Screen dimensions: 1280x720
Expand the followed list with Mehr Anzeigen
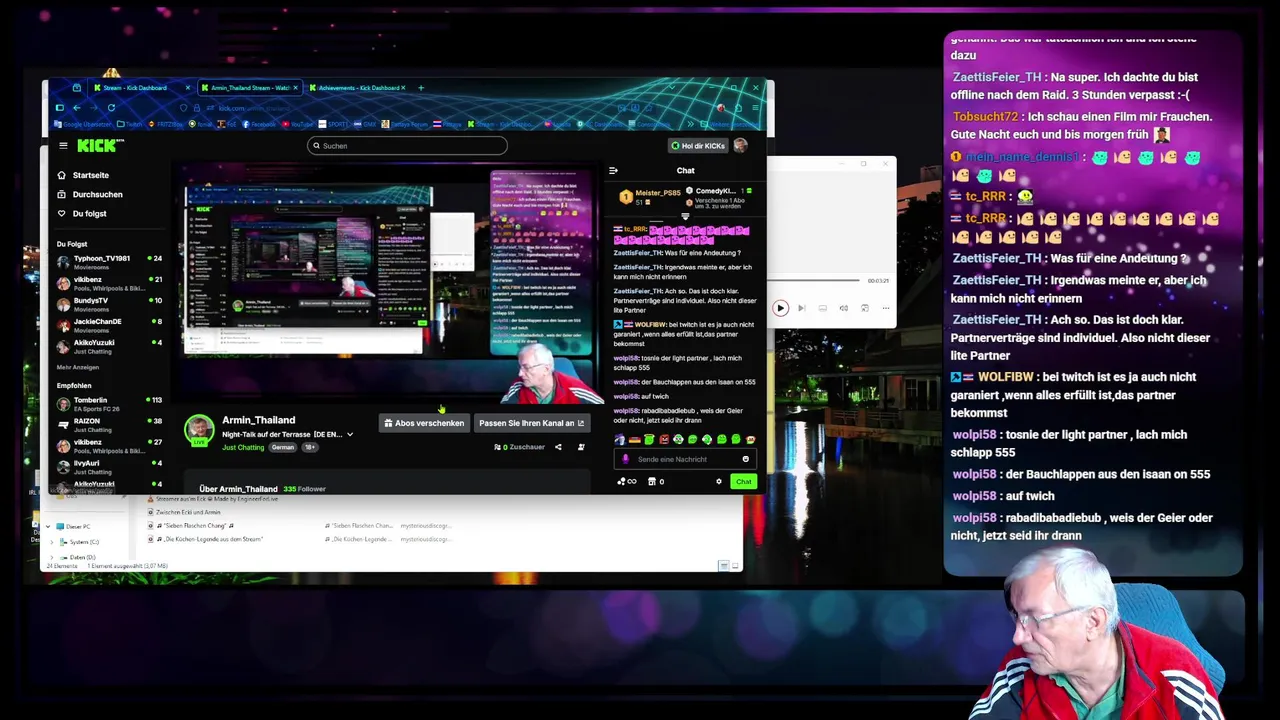tap(78, 368)
